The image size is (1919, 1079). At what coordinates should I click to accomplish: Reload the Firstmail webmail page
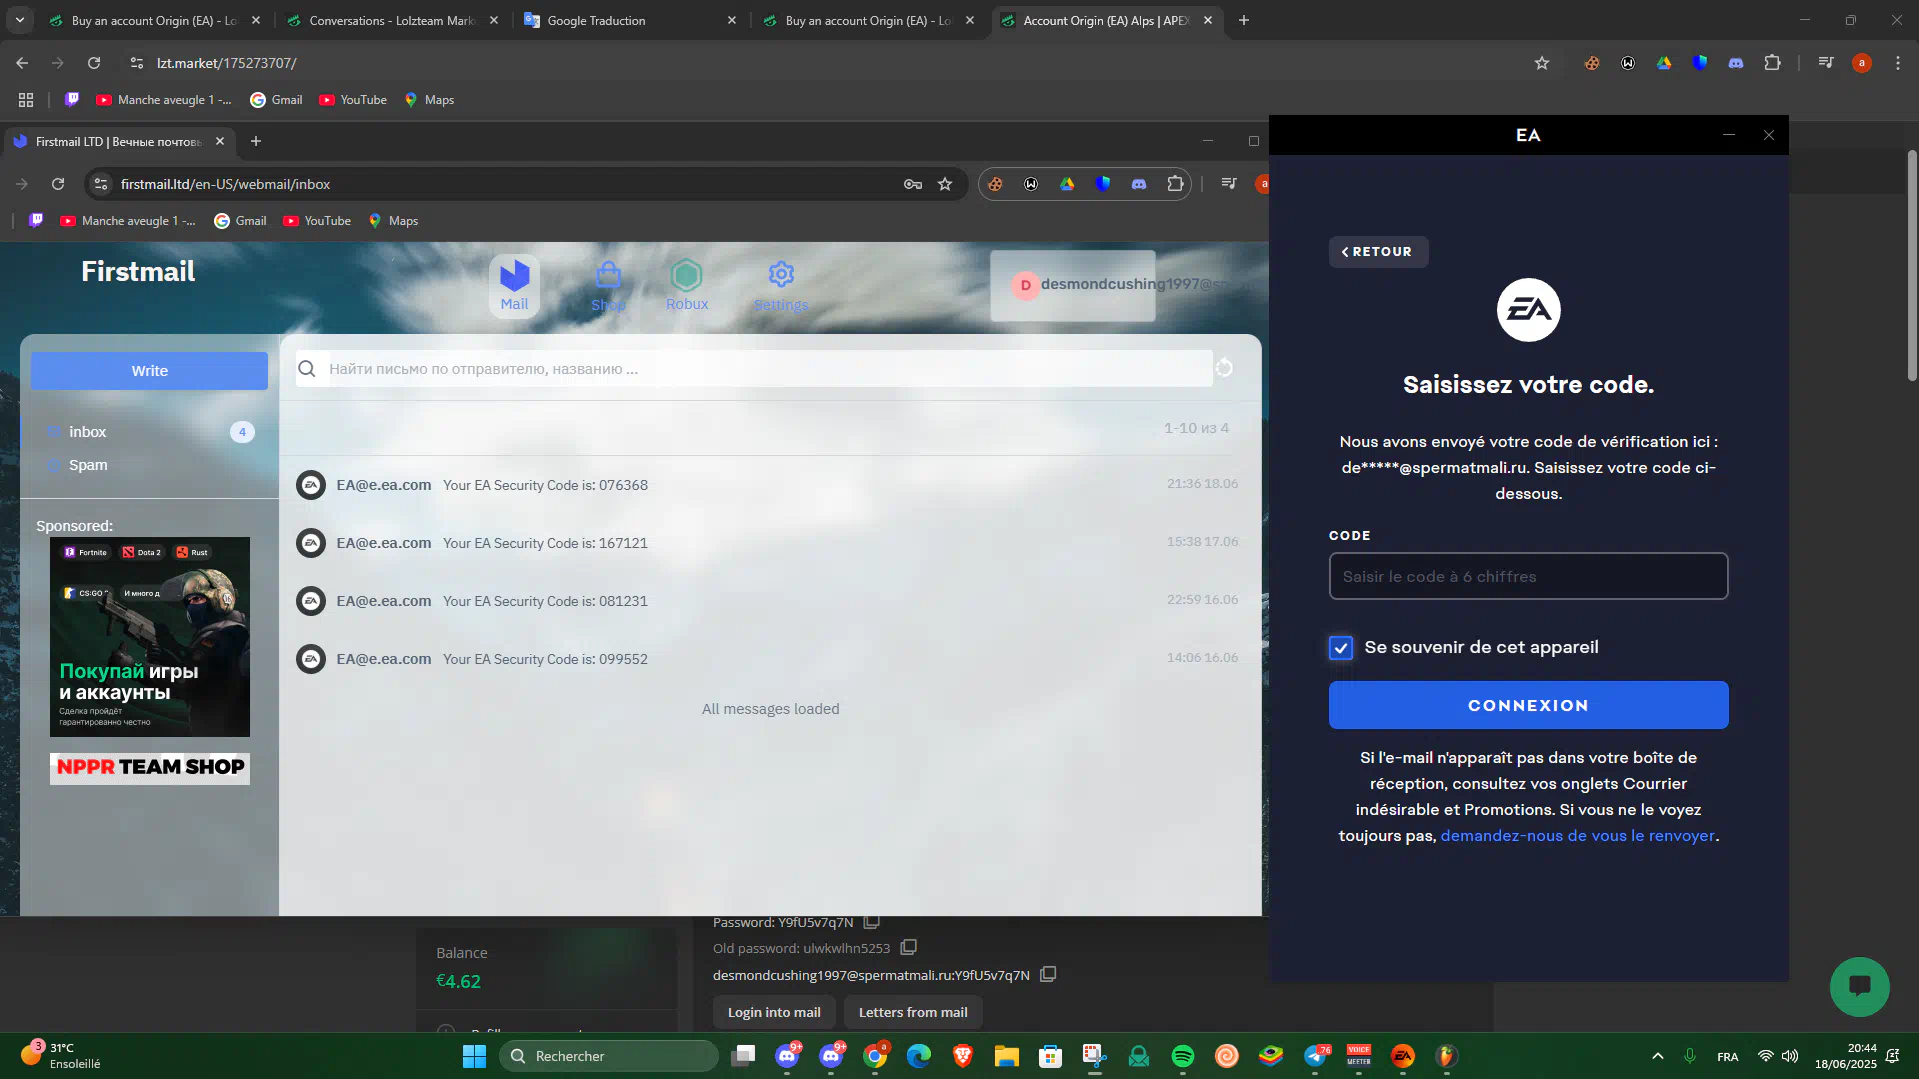58,184
